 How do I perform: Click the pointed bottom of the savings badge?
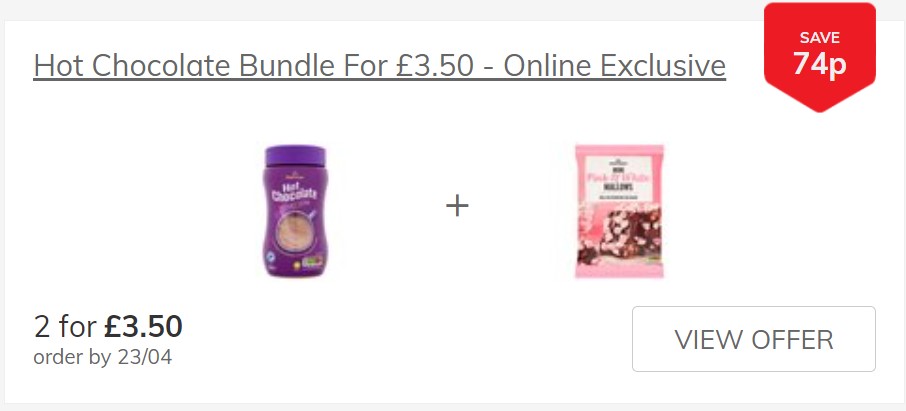(819, 99)
